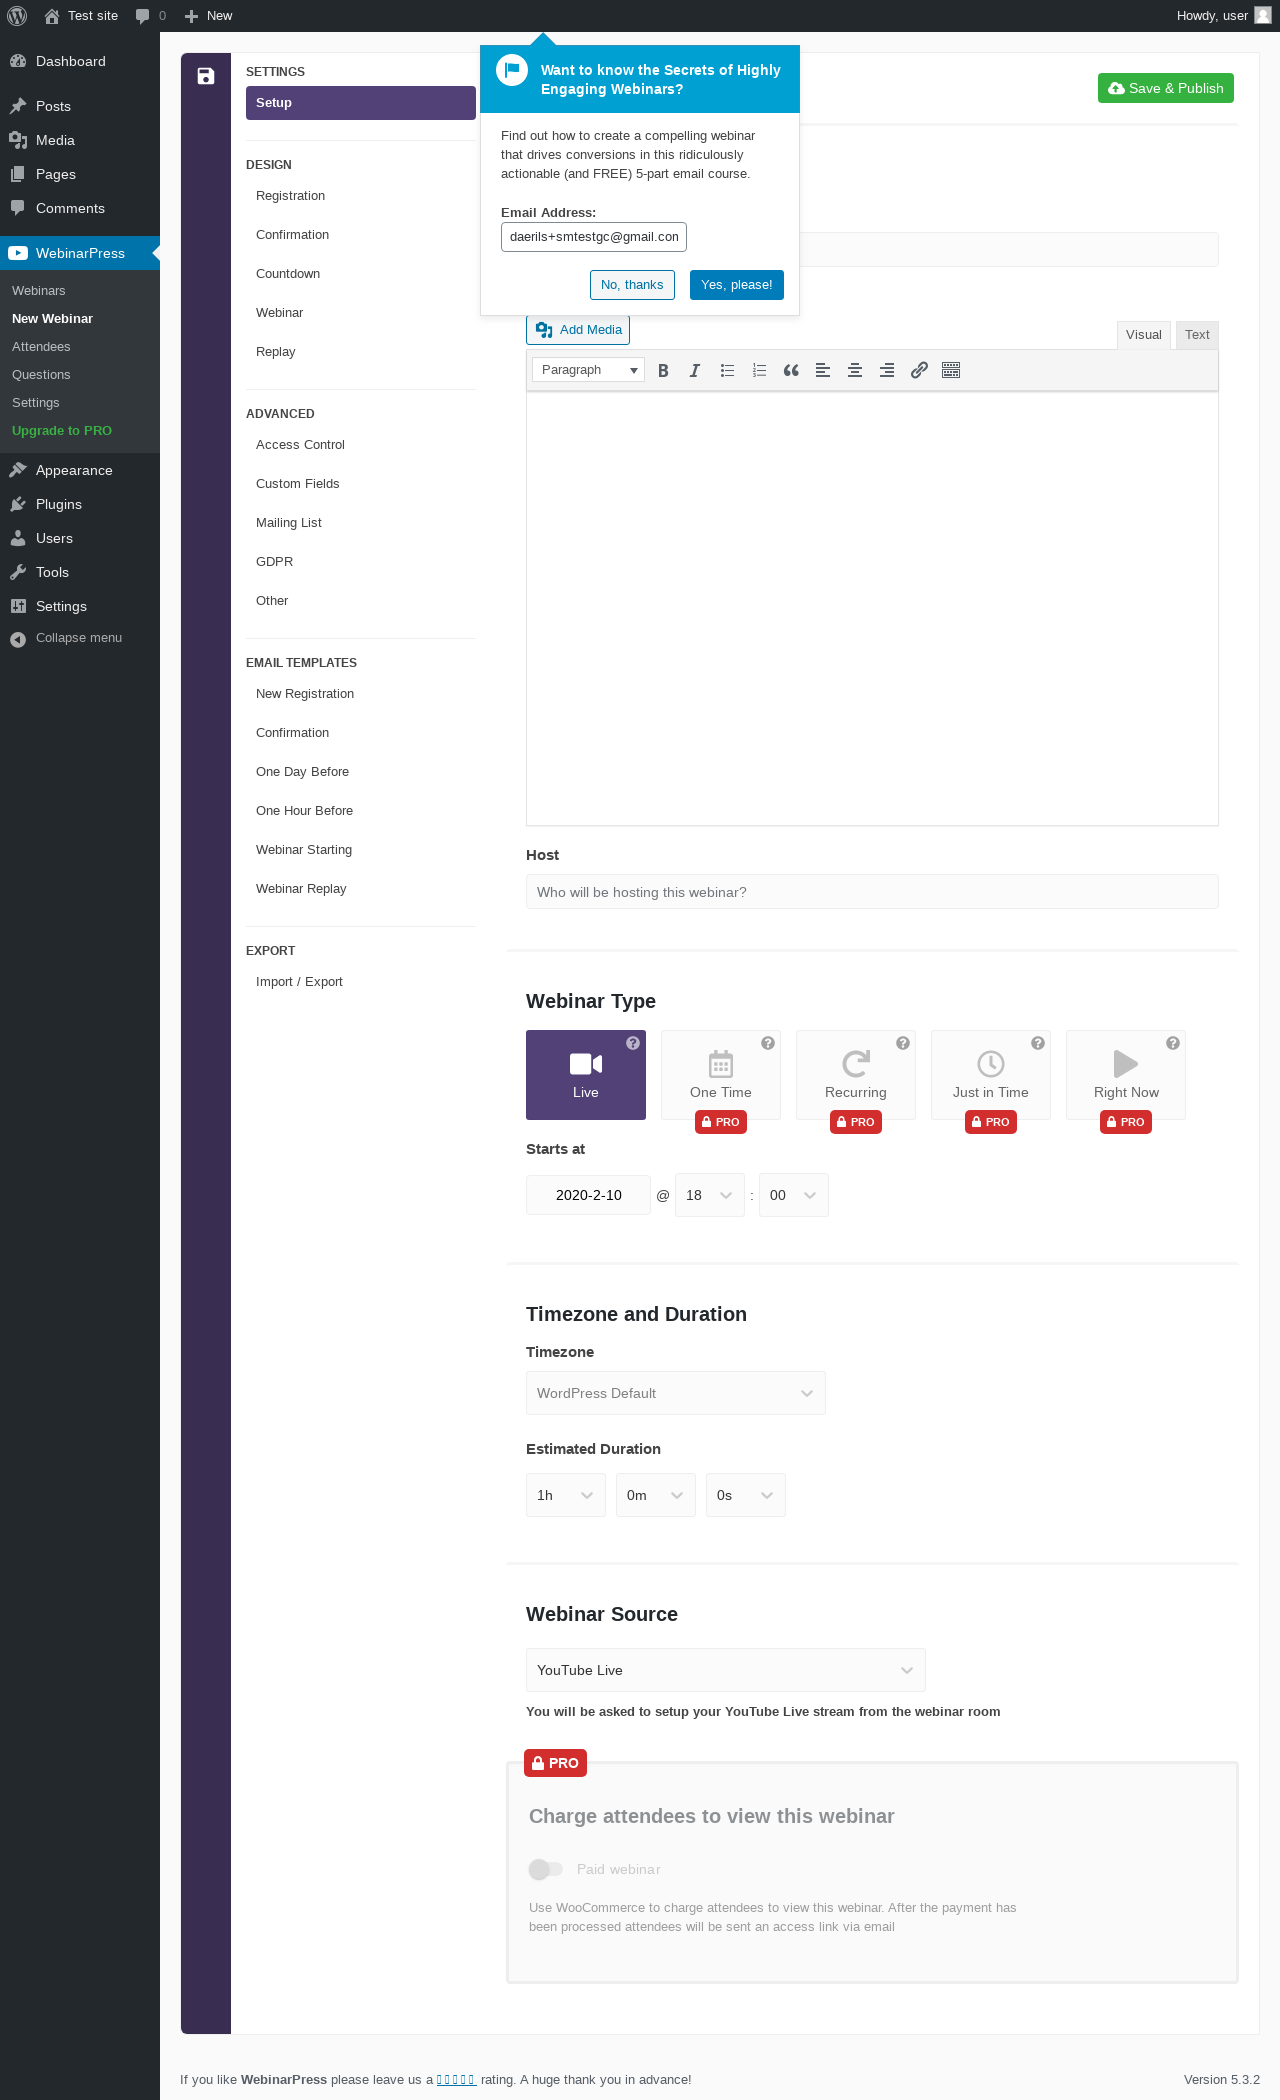1280x2100 pixels.
Task: Align text left
Action: pos(823,370)
